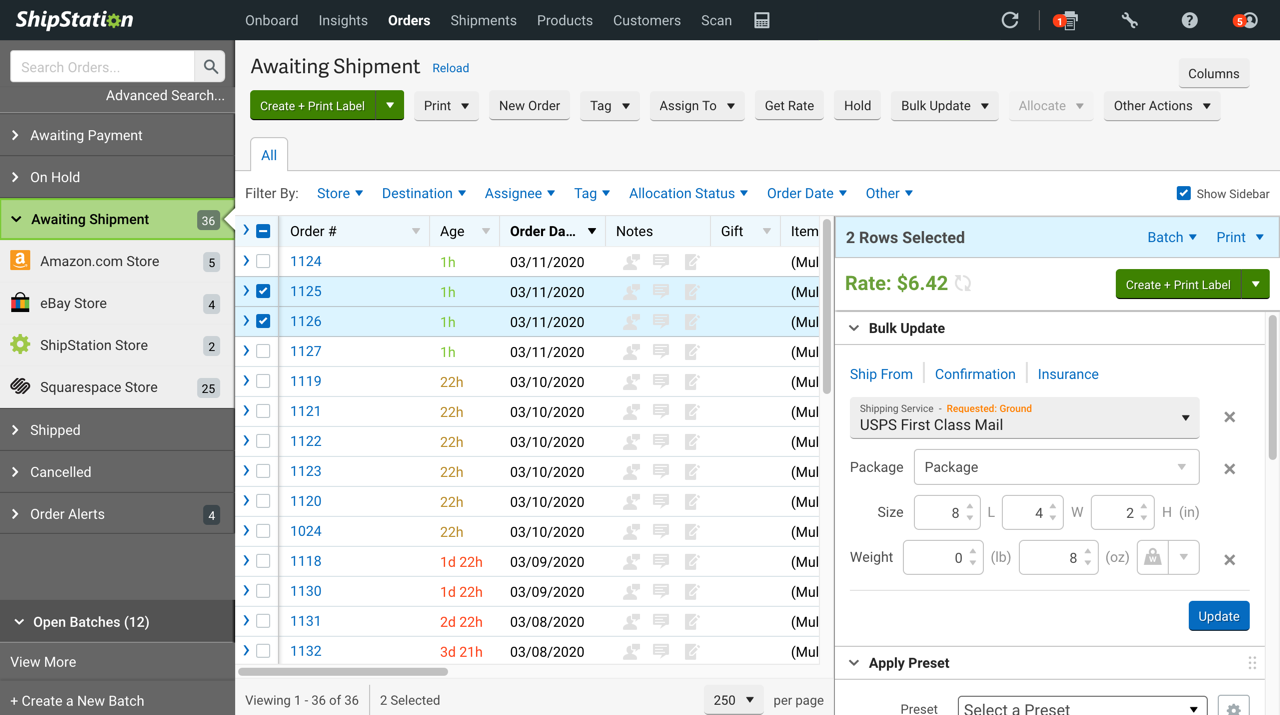Click the Search Orders input field

point(102,67)
